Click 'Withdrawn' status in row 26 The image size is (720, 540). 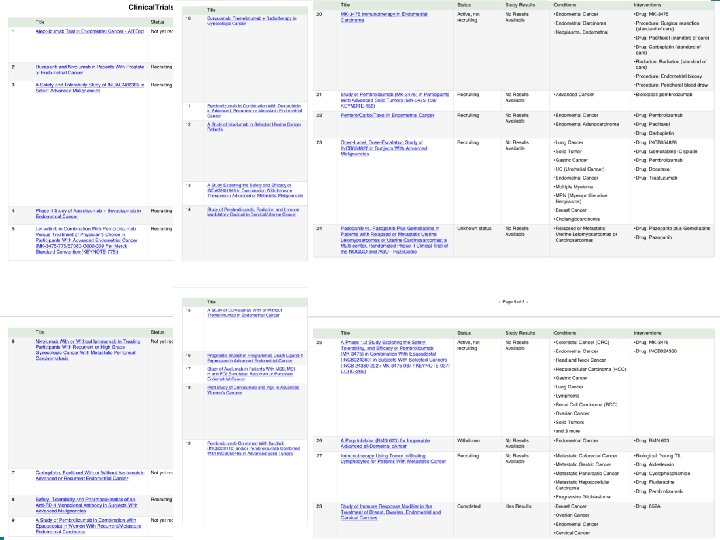[468, 440]
